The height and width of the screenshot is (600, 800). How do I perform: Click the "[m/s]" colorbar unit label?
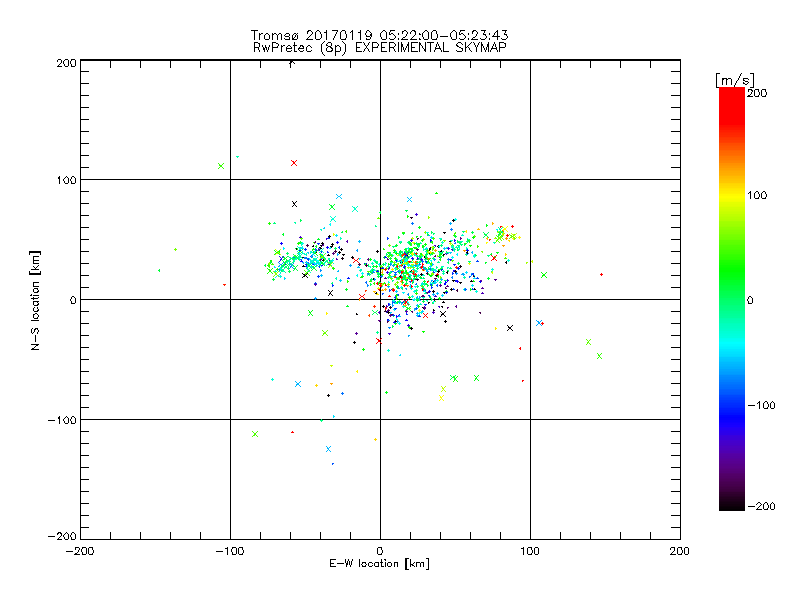coord(735,80)
